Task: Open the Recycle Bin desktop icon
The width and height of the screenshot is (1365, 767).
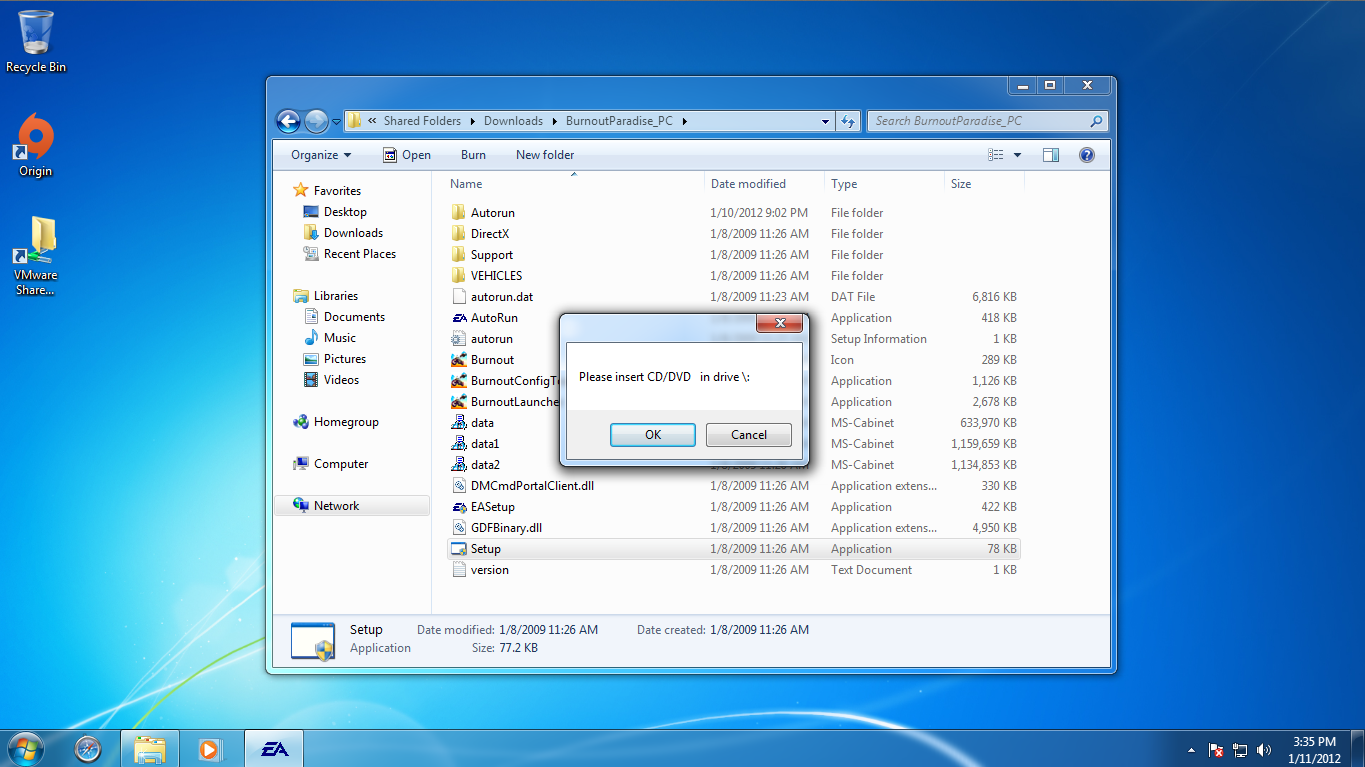Action: (x=36, y=42)
